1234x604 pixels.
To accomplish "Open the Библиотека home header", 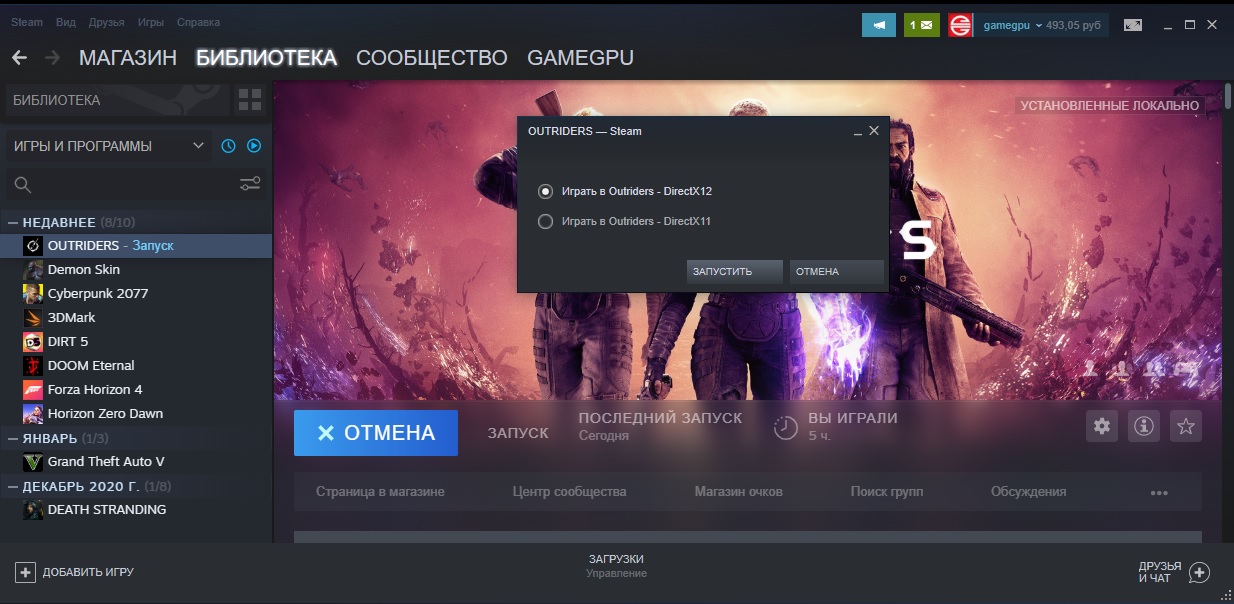I will [118, 100].
